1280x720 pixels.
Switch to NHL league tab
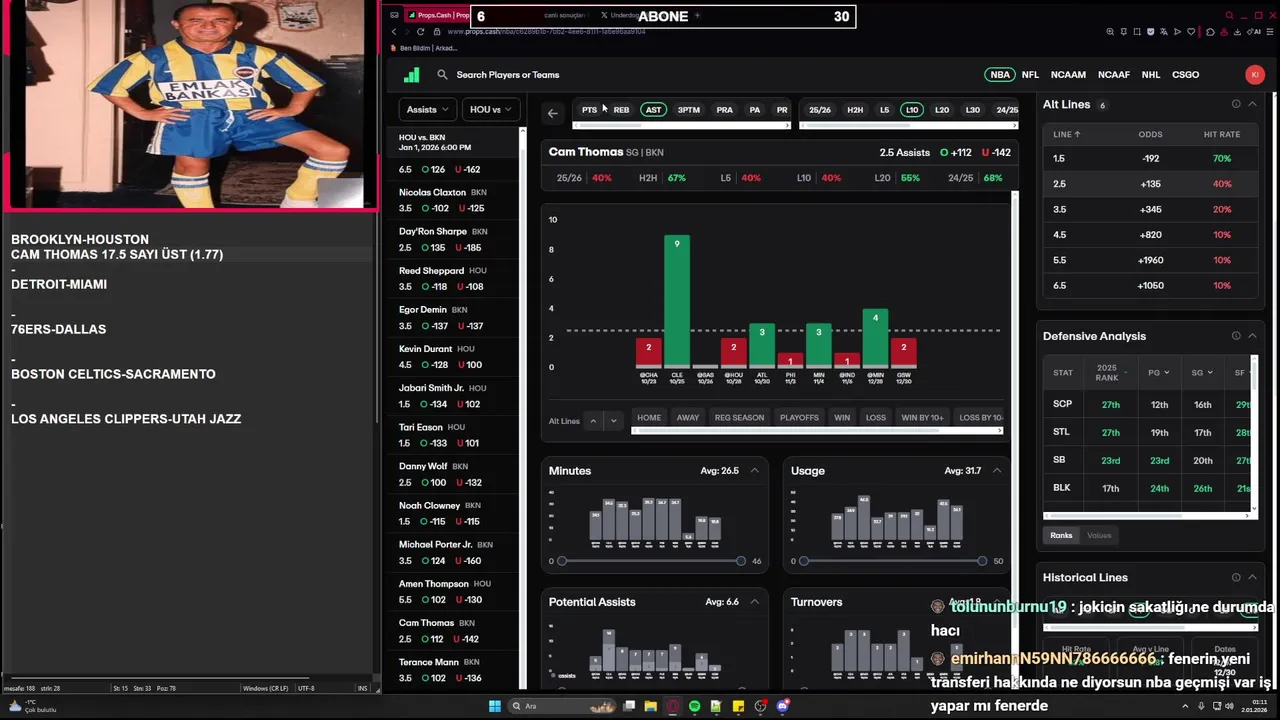tap(1151, 75)
